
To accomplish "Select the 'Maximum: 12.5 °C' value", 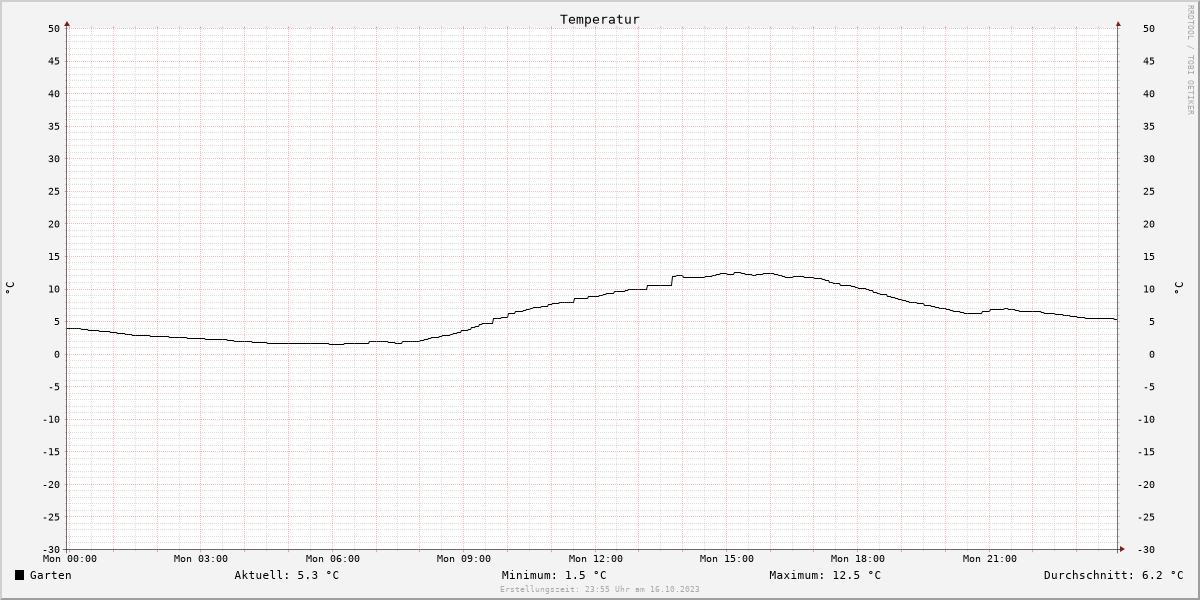I will (825, 575).
